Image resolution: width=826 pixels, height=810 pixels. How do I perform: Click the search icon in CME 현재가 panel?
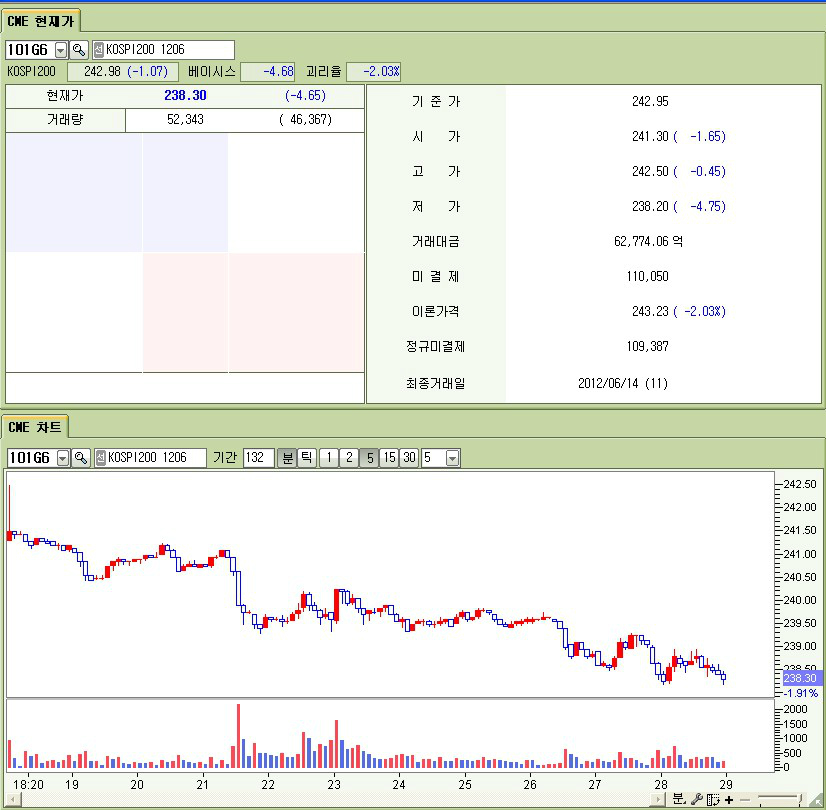(79, 50)
